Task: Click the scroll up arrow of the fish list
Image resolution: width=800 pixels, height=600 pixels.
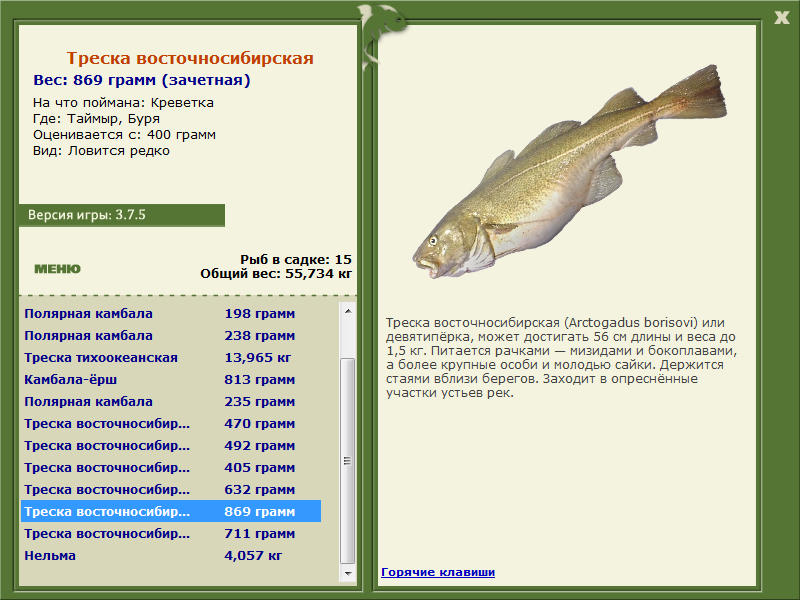Action: (x=348, y=311)
